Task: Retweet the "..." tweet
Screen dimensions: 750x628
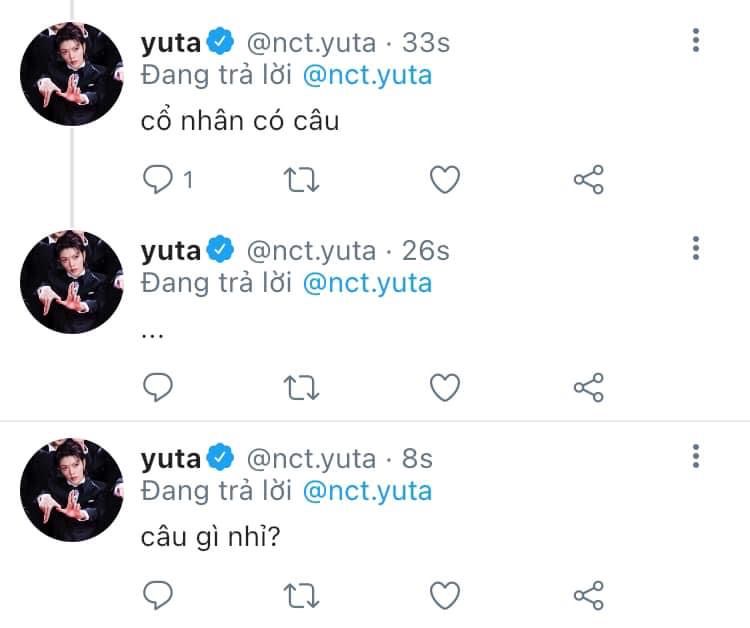Action: [302, 387]
